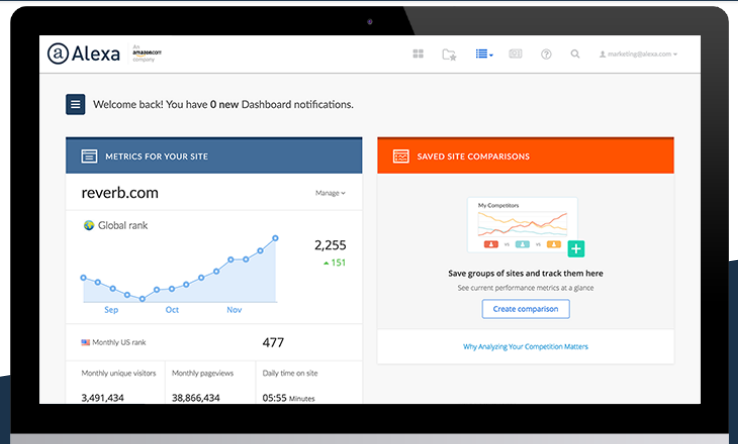
Task: Click the last data point on rank chart
Action: [x=275, y=238]
